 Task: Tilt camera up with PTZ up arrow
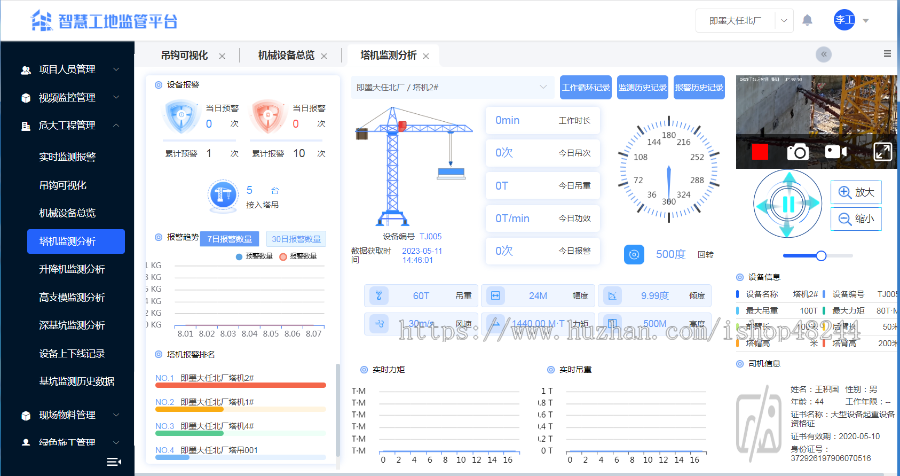click(x=789, y=179)
